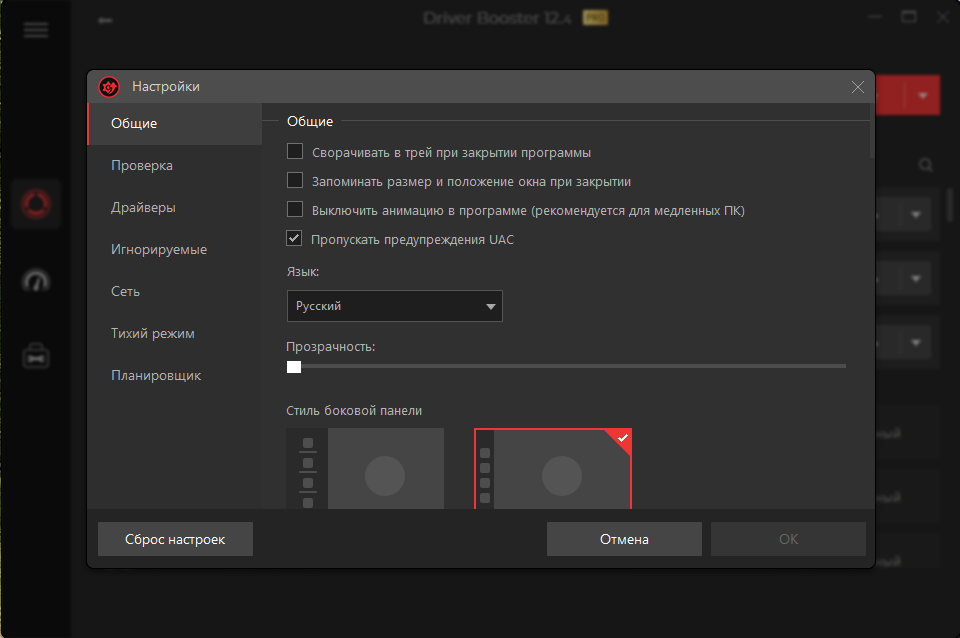960x638 pixels.
Task: Enable Сворачивать в трей при закрытии
Action: (x=295, y=151)
